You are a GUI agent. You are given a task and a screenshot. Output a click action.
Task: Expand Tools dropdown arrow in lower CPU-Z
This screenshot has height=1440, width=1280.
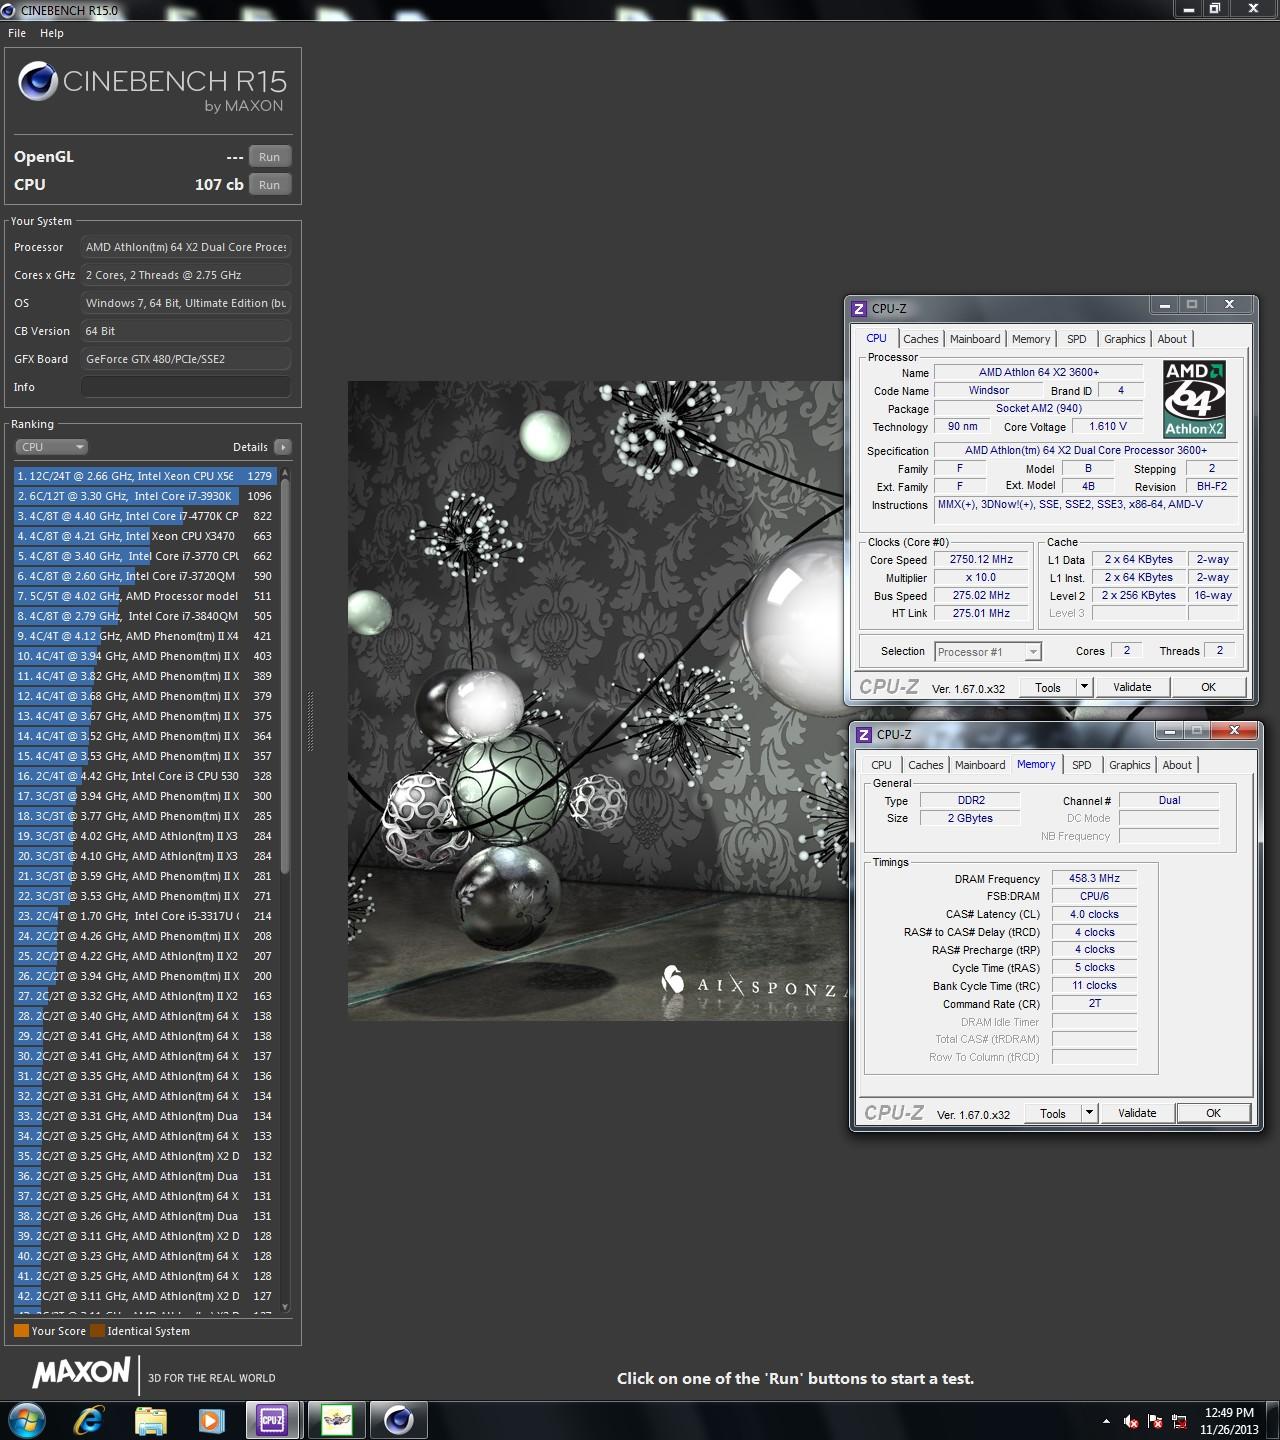tap(1089, 1113)
